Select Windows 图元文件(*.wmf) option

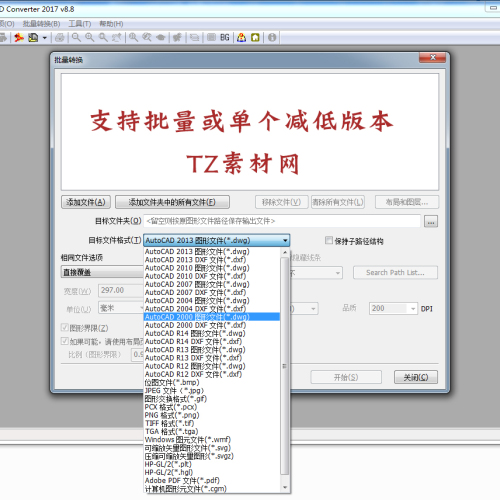tap(212, 440)
